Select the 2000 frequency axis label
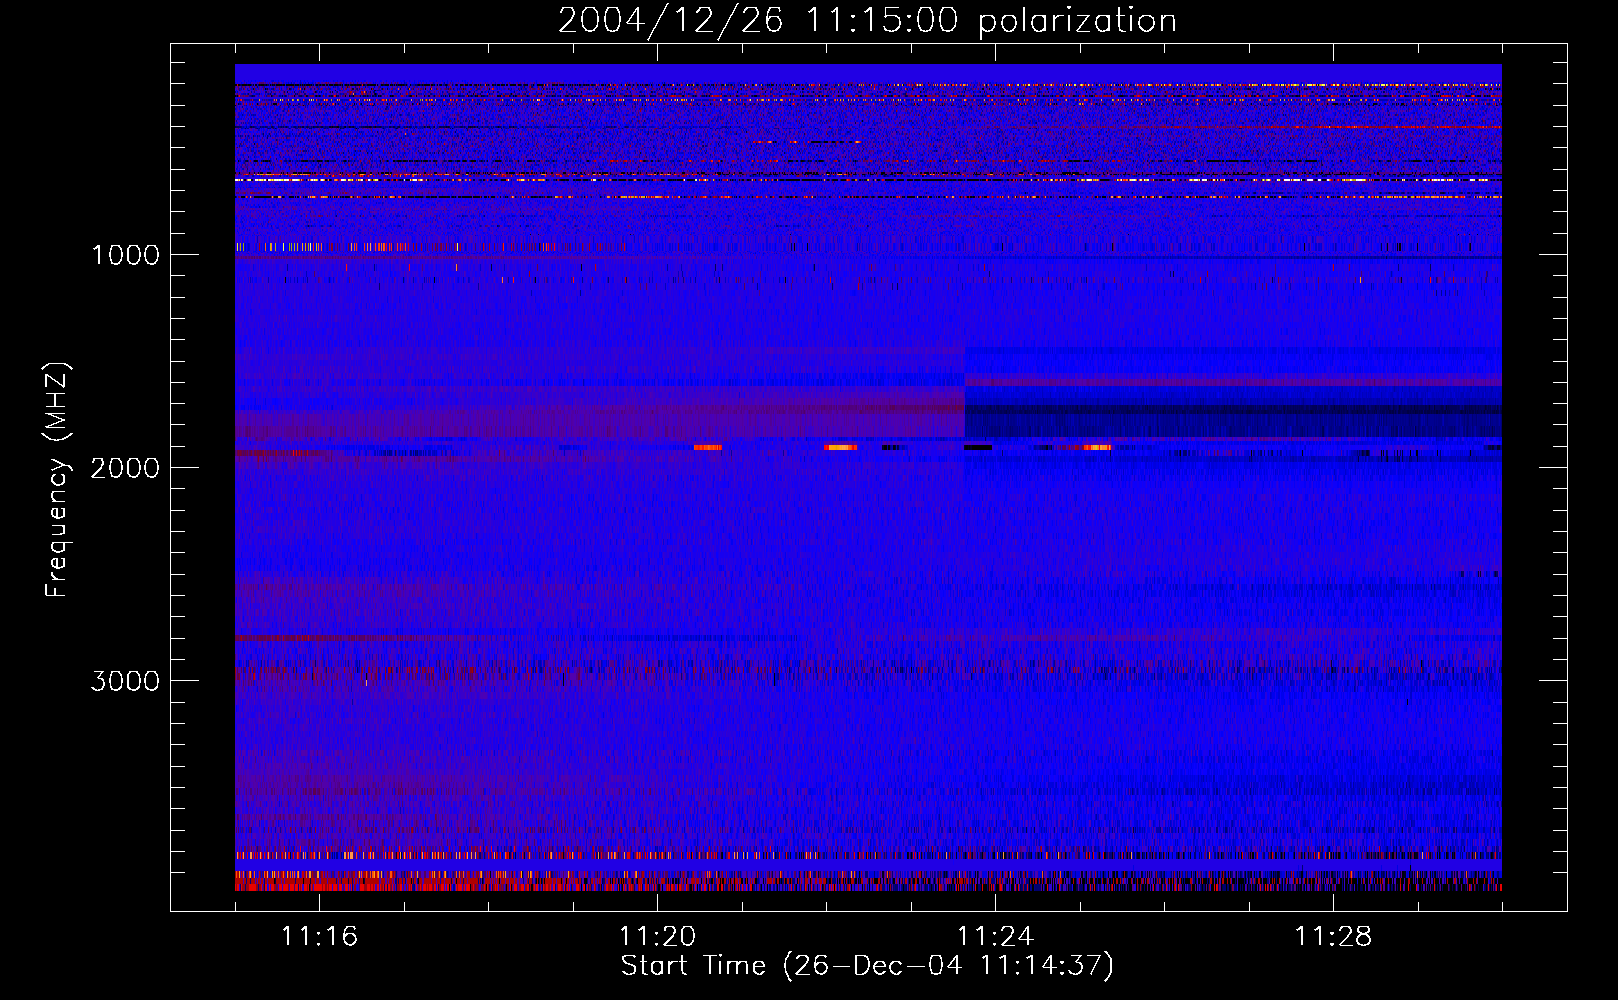The image size is (1618, 1000). coord(125,468)
